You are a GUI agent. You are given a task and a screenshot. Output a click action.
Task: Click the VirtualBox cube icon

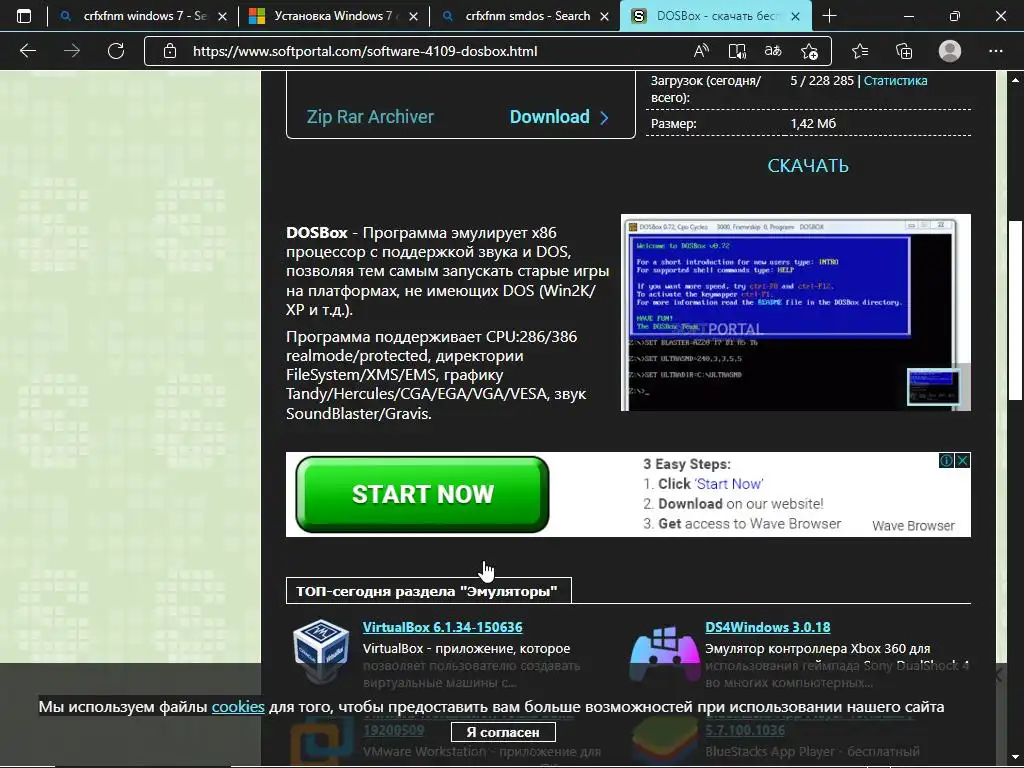tap(321, 650)
